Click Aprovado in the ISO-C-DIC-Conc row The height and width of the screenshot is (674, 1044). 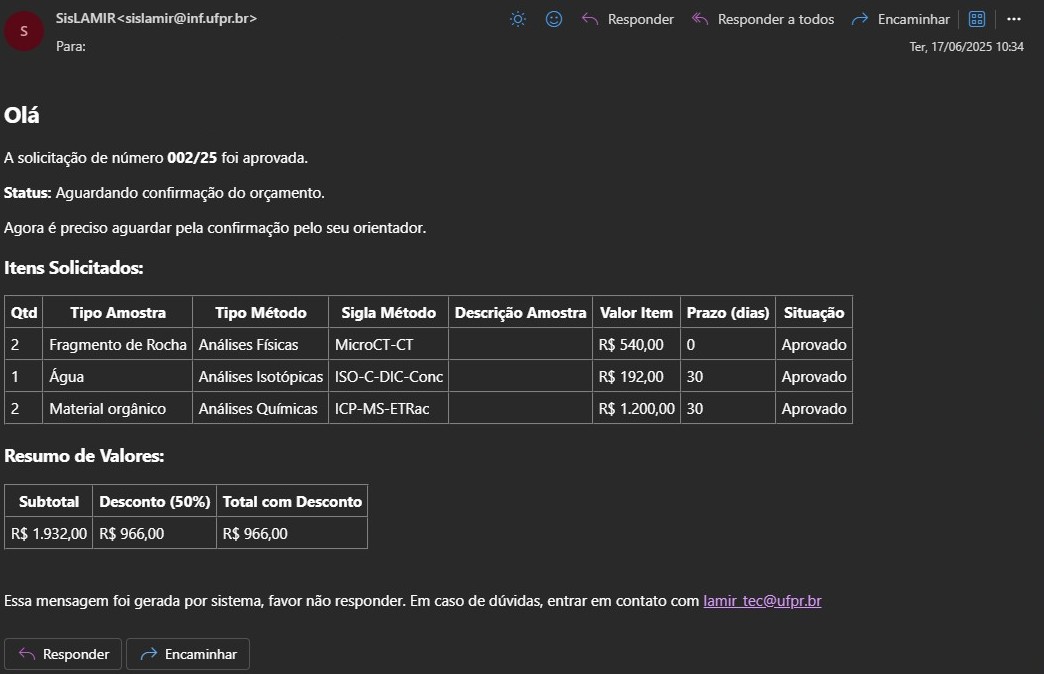click(814, 377)
